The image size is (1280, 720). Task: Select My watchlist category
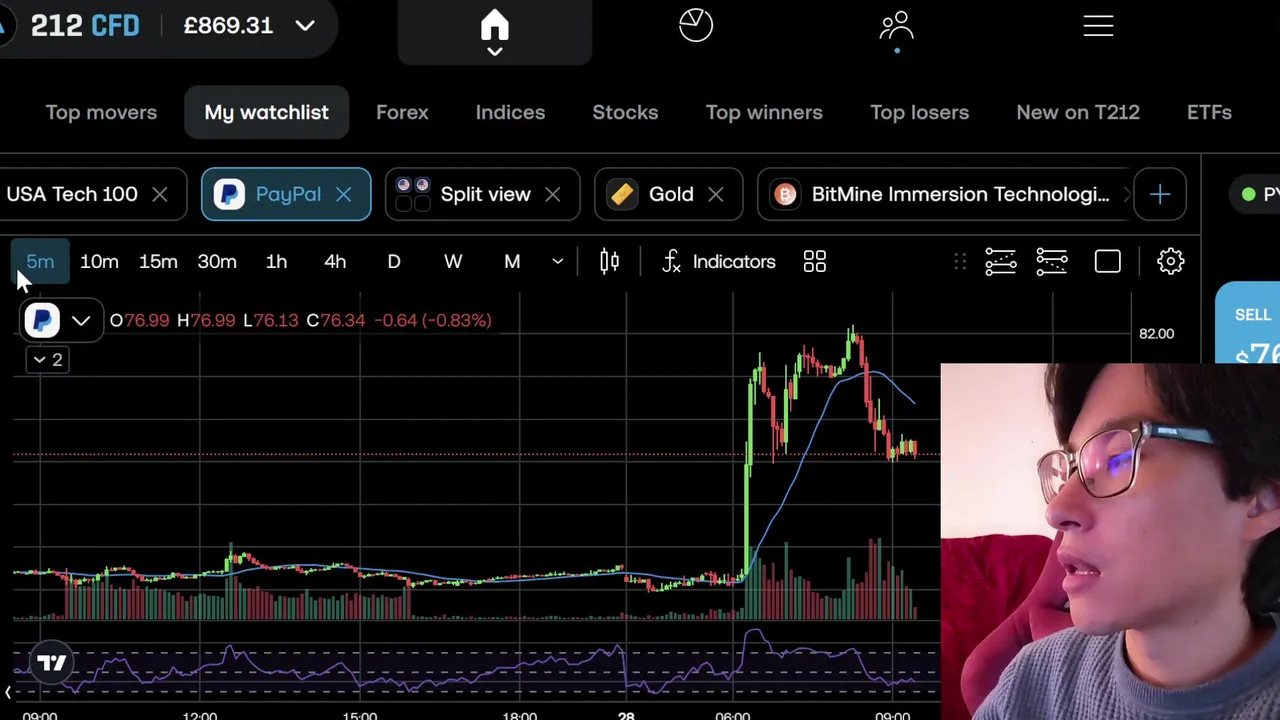tap(266, 112)
